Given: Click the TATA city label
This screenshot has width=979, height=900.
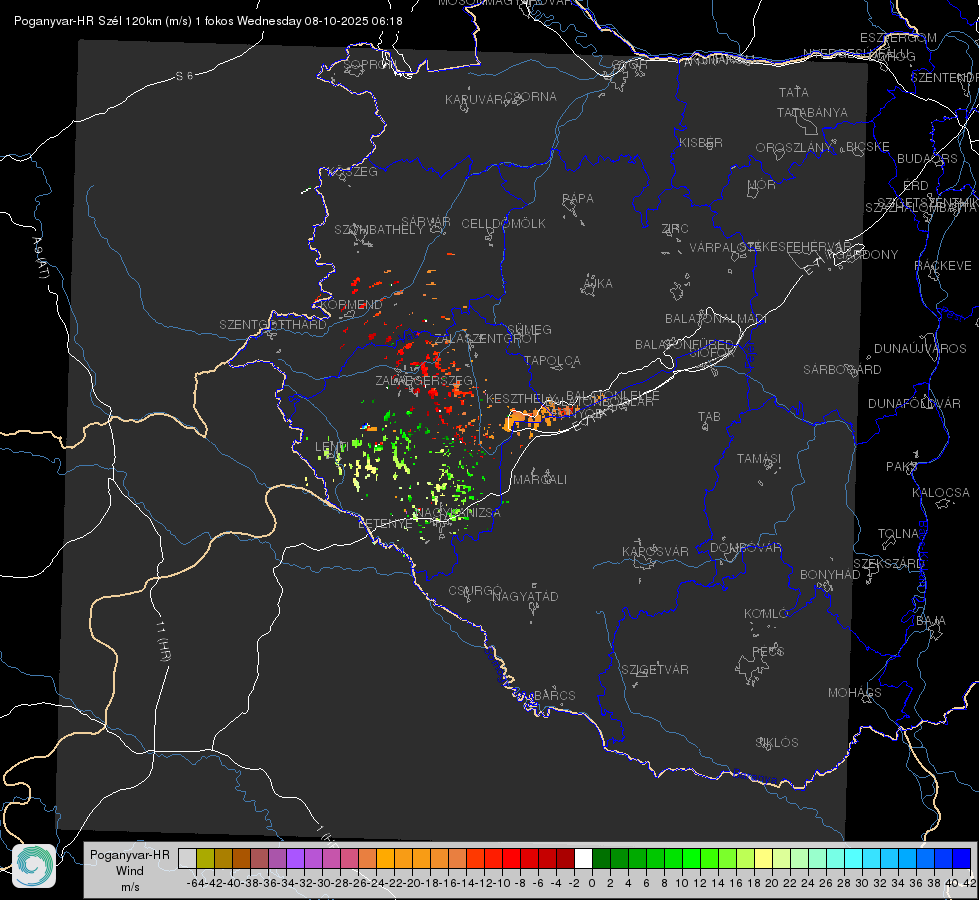Looking at the screenshot, I should click(x=794, y=92).
